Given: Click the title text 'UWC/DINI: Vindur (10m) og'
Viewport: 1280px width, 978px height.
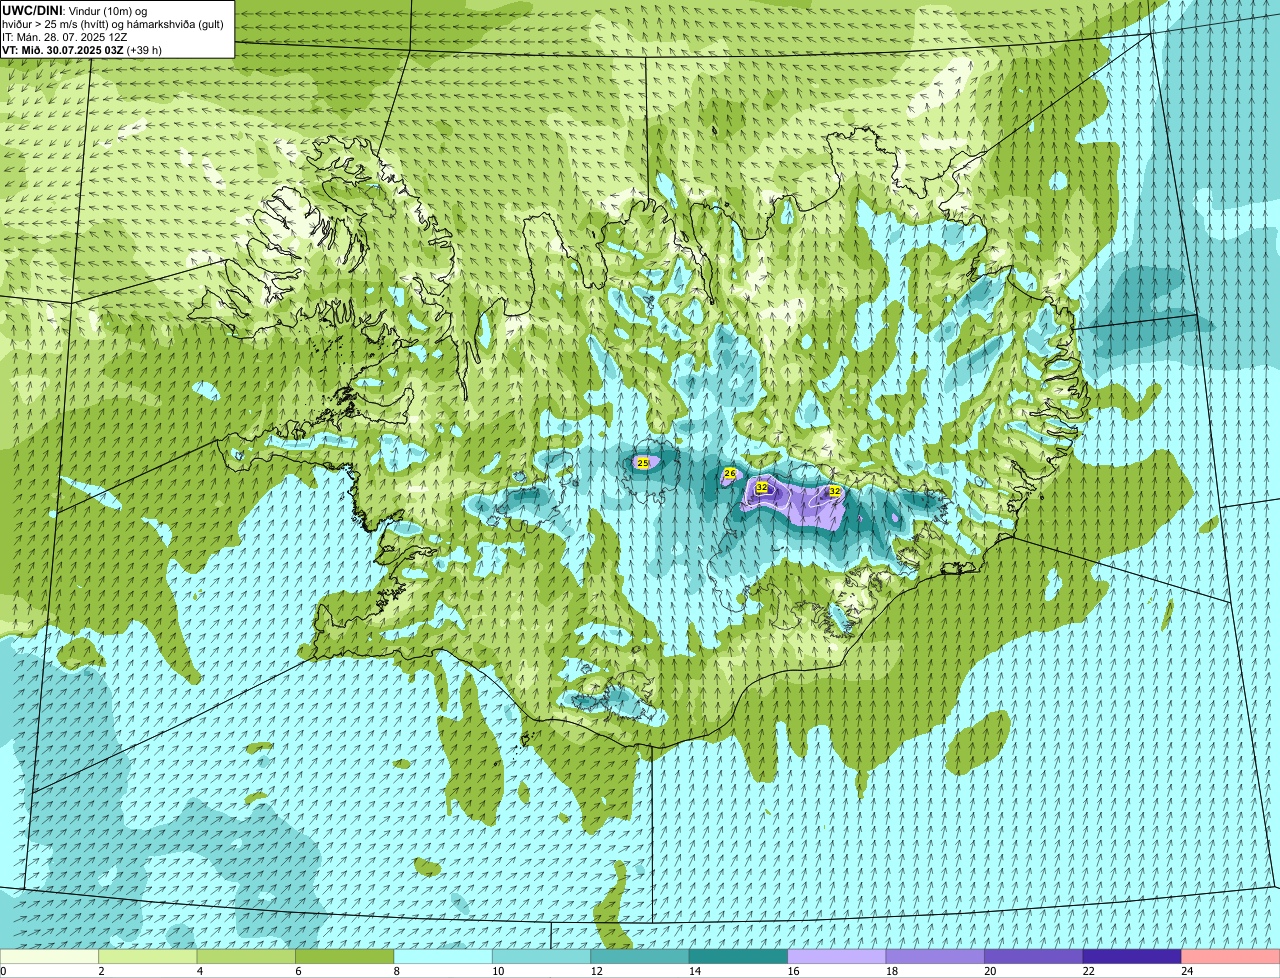Looking at the screenshot, I should 75,10.
